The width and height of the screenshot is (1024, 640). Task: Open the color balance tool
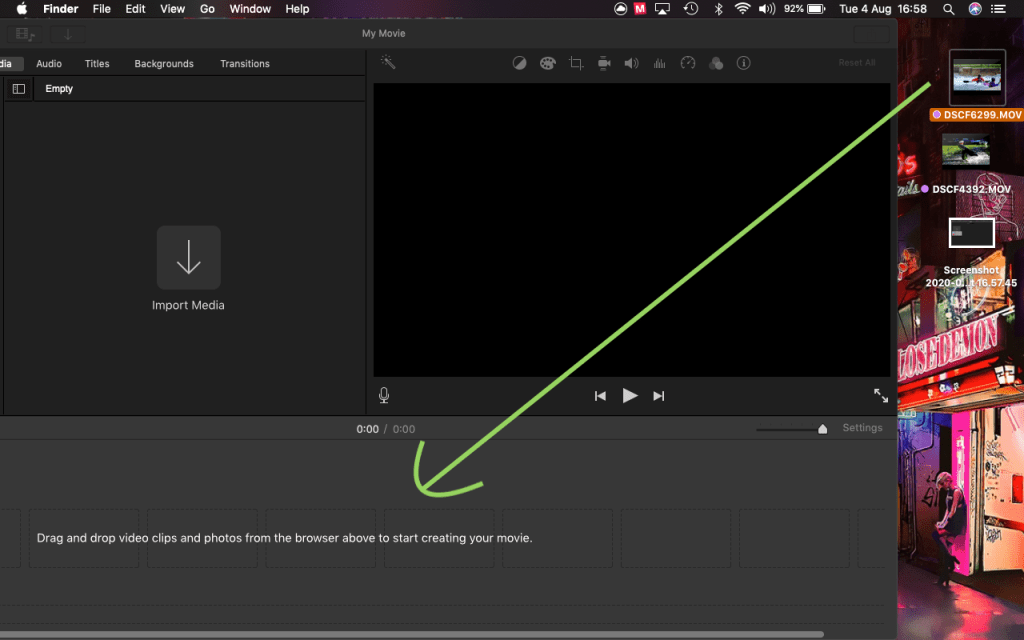pyautogui.click(x=519, y=63)
